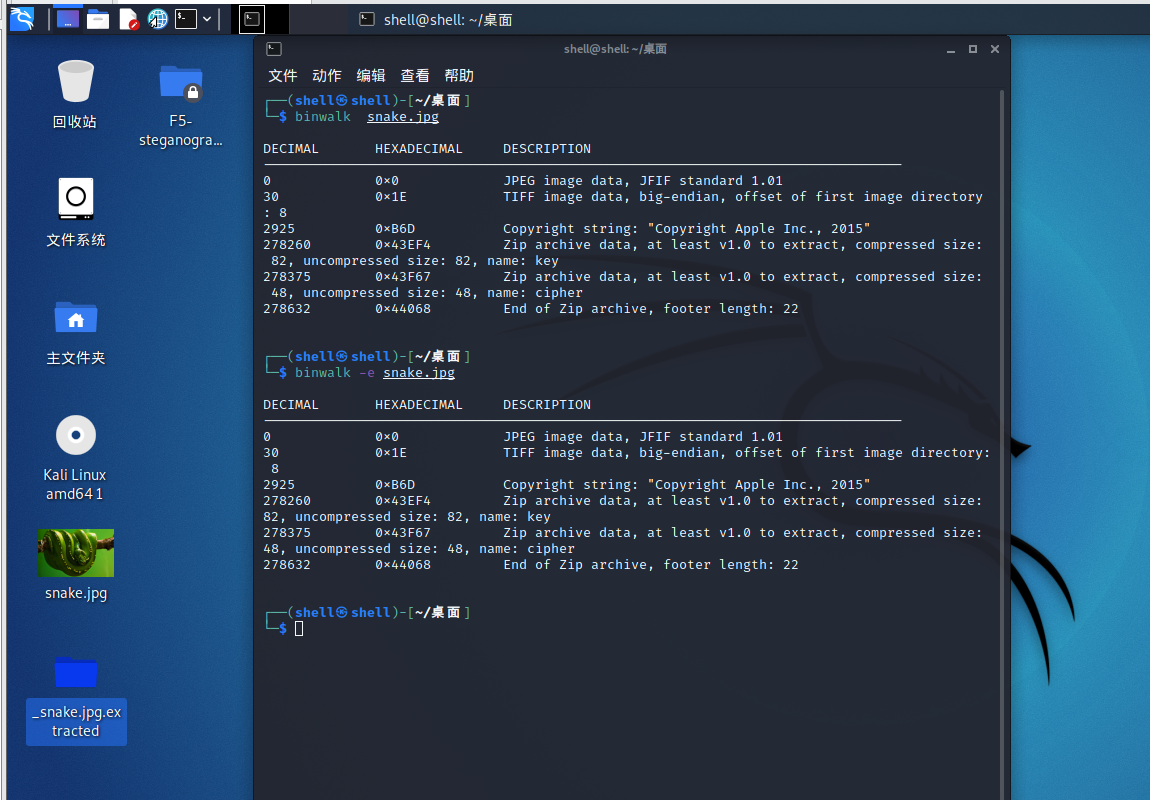This screenshot has width=1150, height=800.
Task: Open the 文件 menu in the terminal
Action: (282, 76)
